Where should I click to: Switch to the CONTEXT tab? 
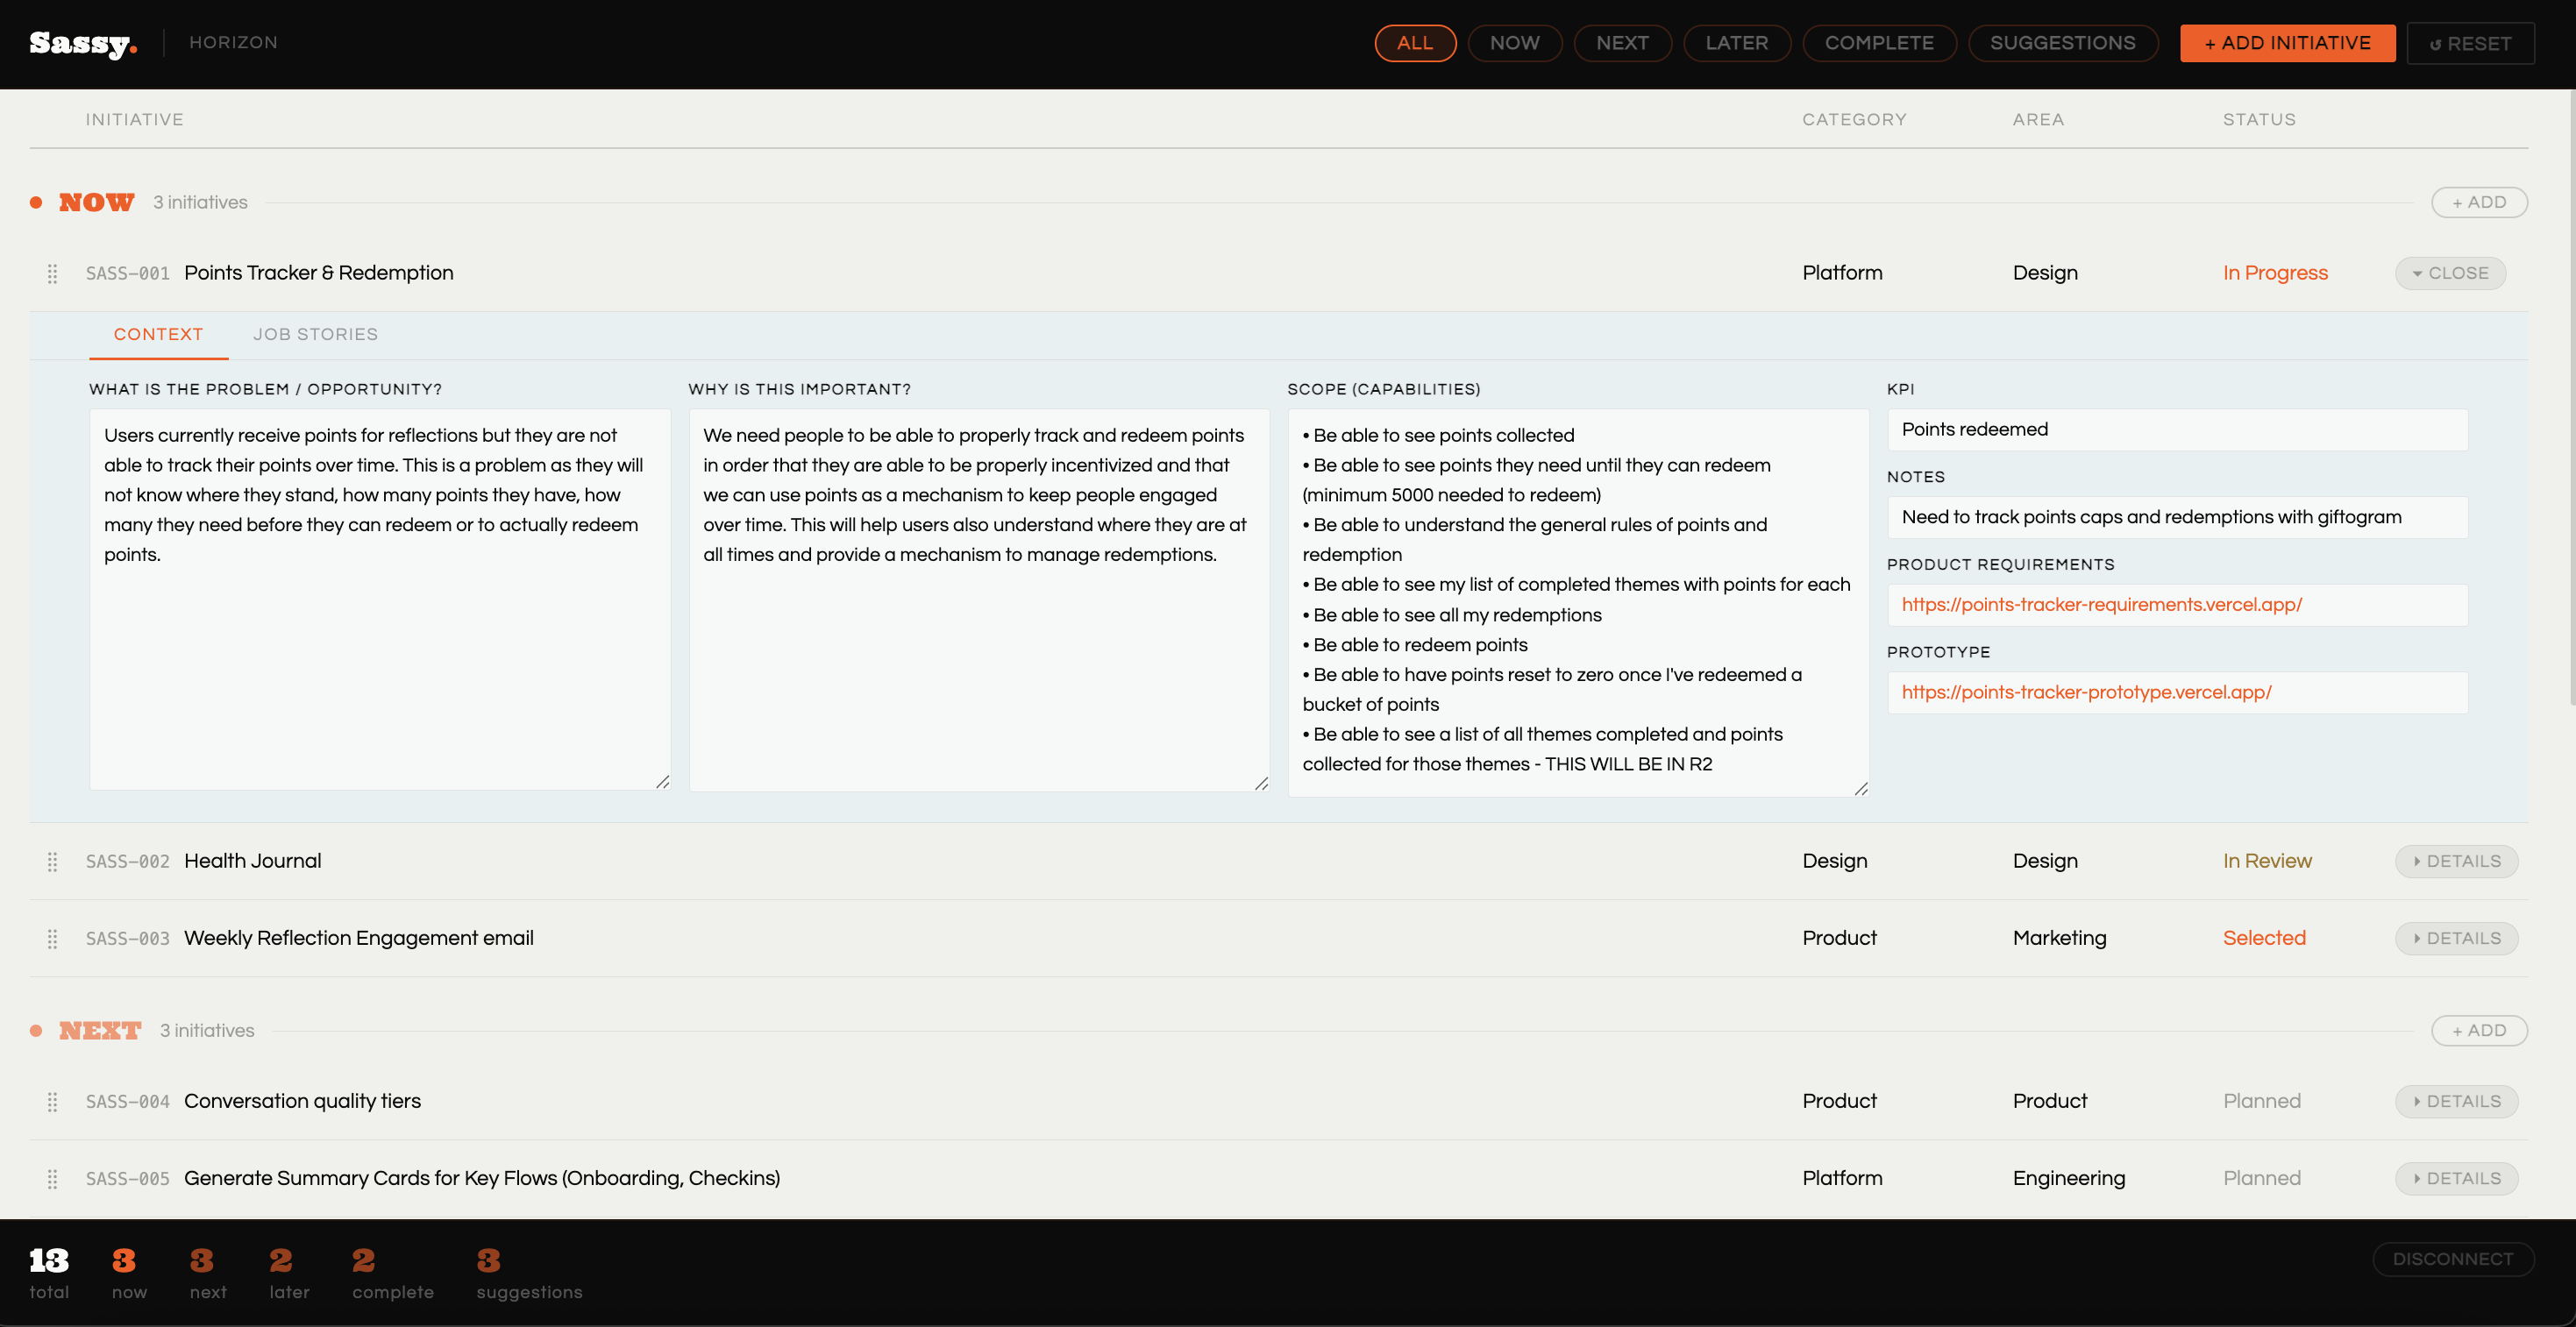click(158, 334)
